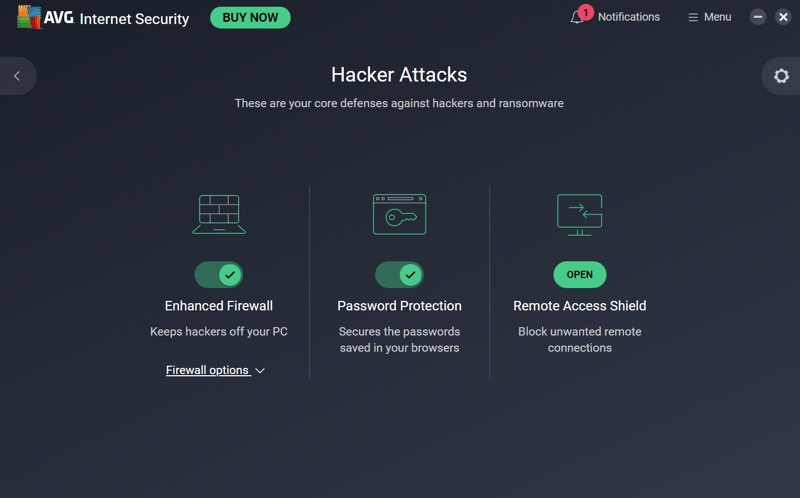The image size is (800, 498).
Task: Click the Enhanced Firewall brick laptop icon
Action: click(x=219, y=214)
